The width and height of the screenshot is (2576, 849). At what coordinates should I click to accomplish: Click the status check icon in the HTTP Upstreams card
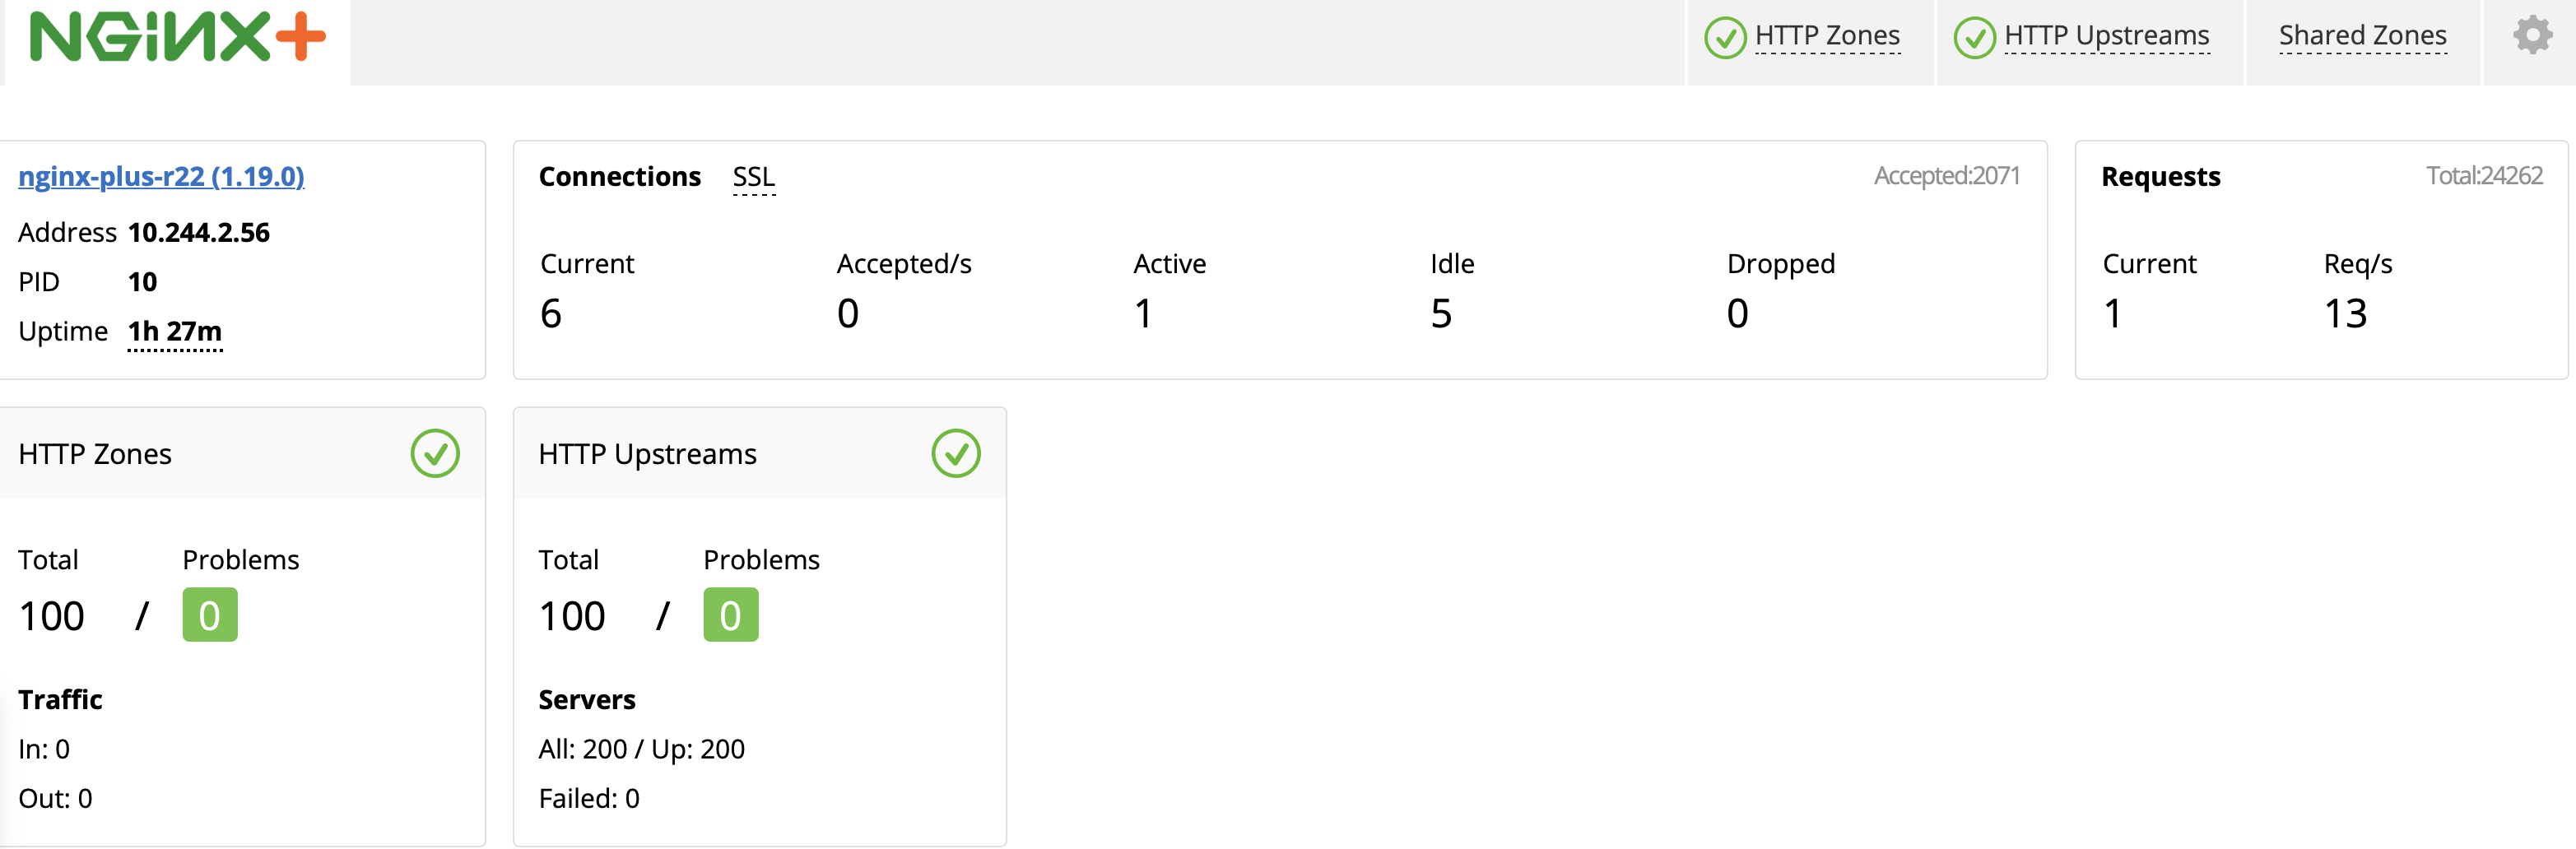click(x=956, y=454)
